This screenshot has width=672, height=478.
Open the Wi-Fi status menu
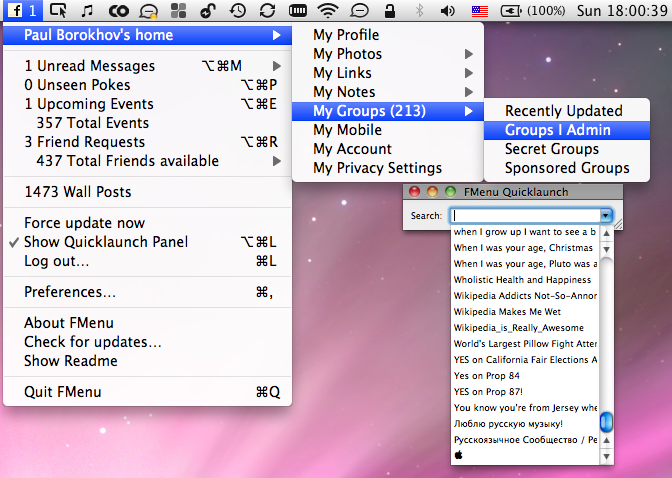[328, 11]
